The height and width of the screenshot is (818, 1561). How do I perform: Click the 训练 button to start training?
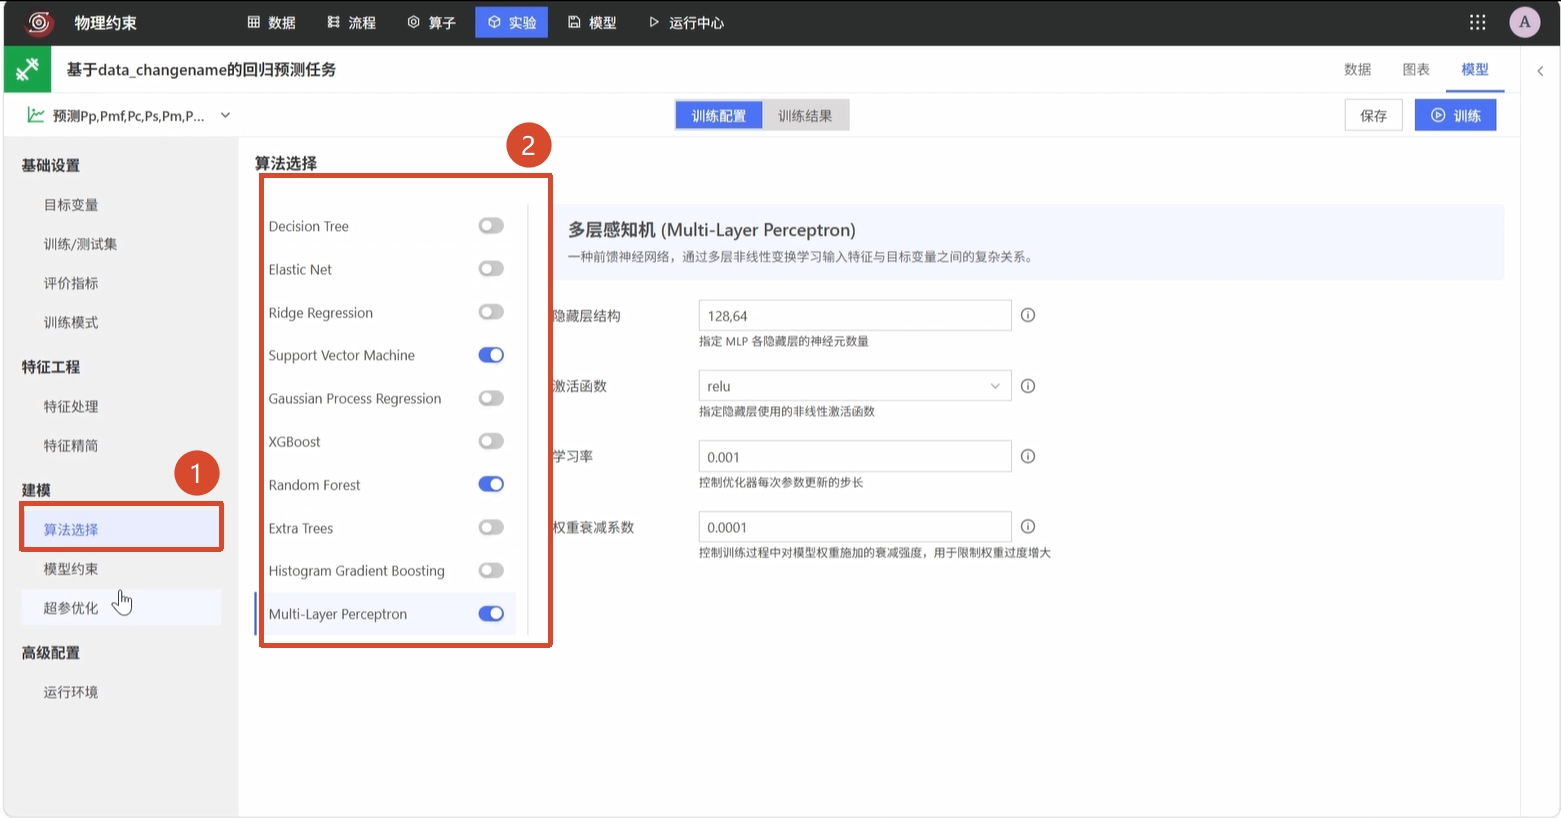coord(1455,115)
